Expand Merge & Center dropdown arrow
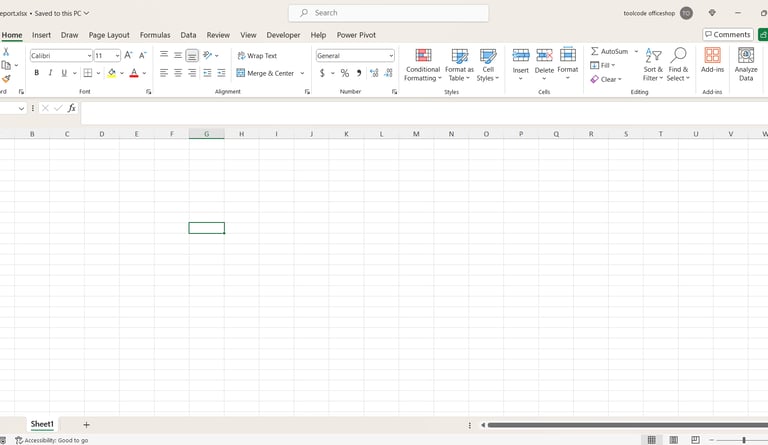 click(302, 73)
